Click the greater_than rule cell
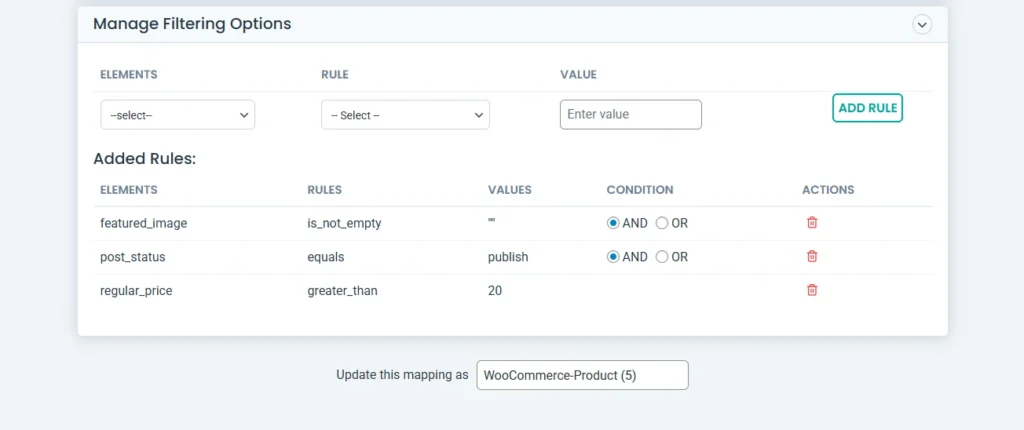The width and height of the screenshot is (1024, 430). (342, 290)
